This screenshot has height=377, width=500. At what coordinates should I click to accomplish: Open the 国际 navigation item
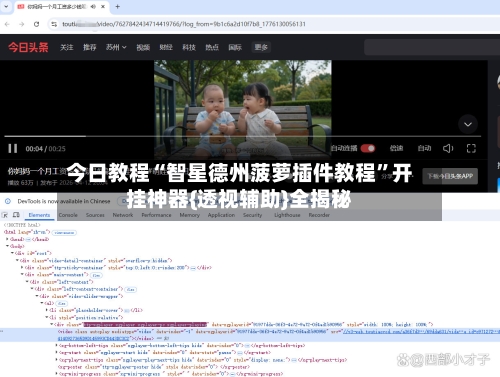[235, 47]
